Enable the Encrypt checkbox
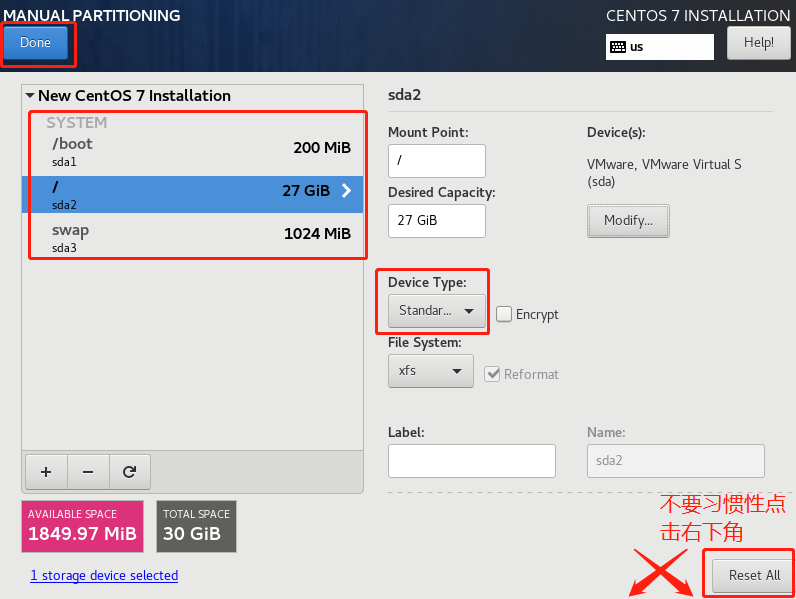 [504, 314]
